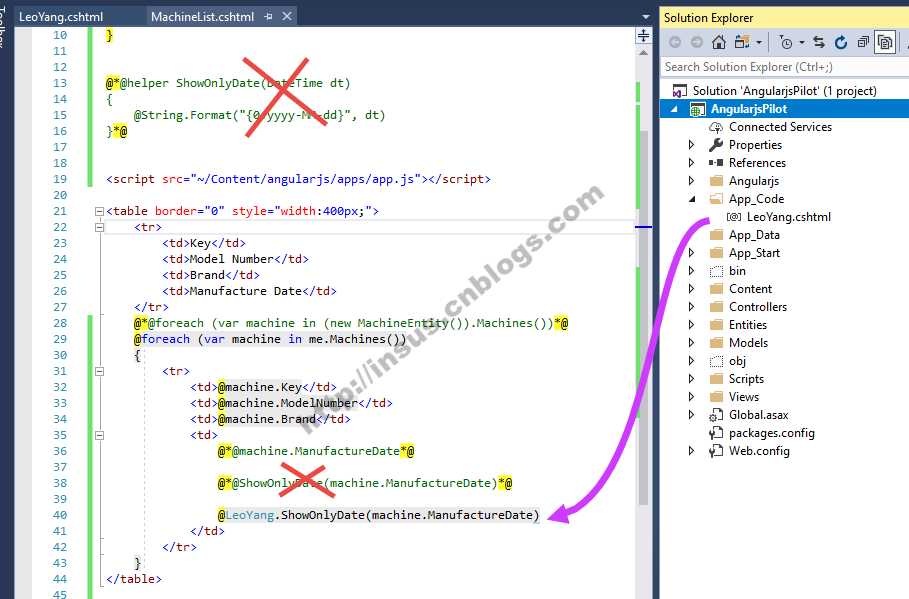Collapse the tr block at line 31

coord(99,371)
